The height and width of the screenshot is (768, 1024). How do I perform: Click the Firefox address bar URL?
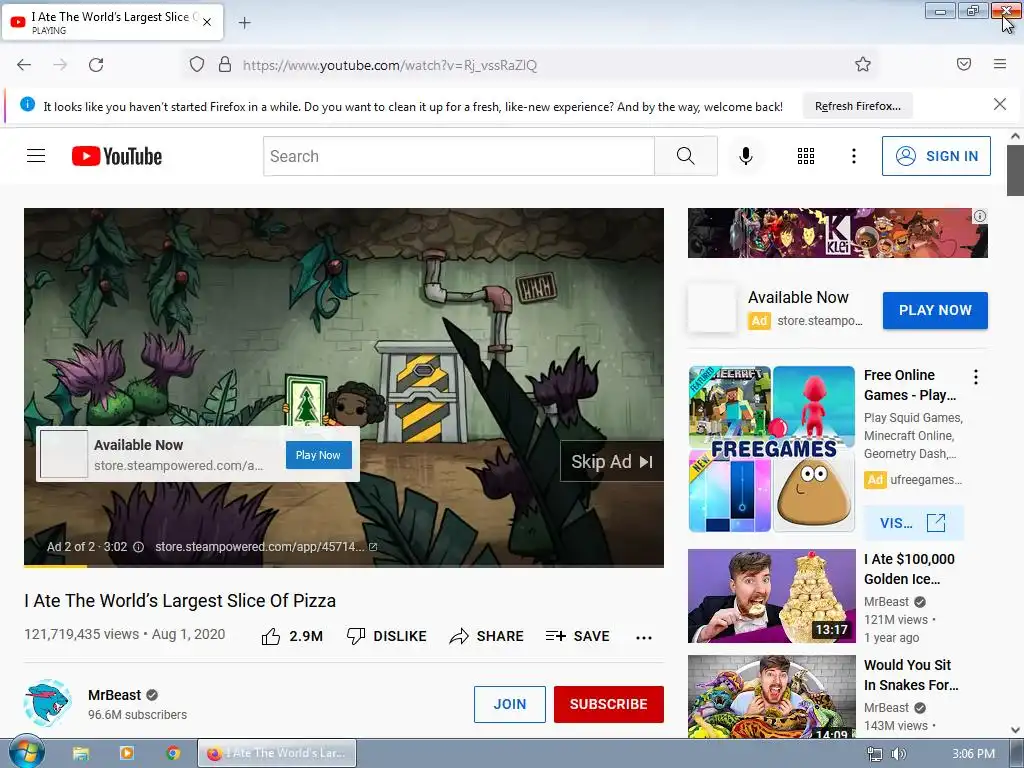[x=390, y=65]
